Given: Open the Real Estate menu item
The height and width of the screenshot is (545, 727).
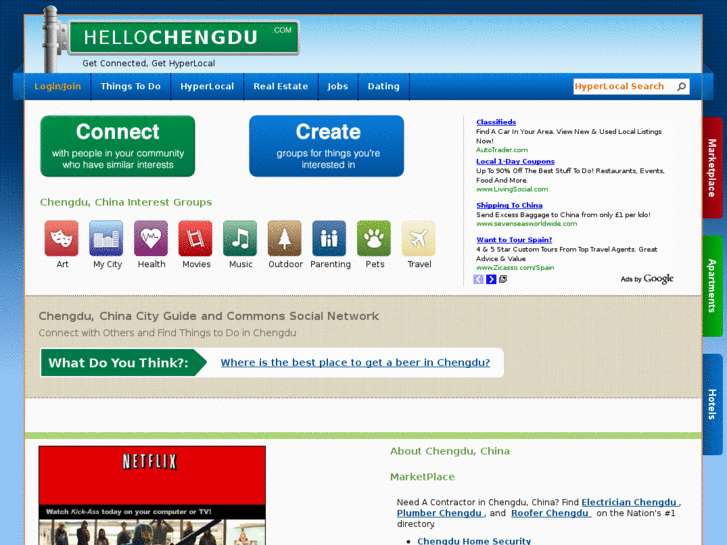Looking at the screenshot, I should coord(281,86).
